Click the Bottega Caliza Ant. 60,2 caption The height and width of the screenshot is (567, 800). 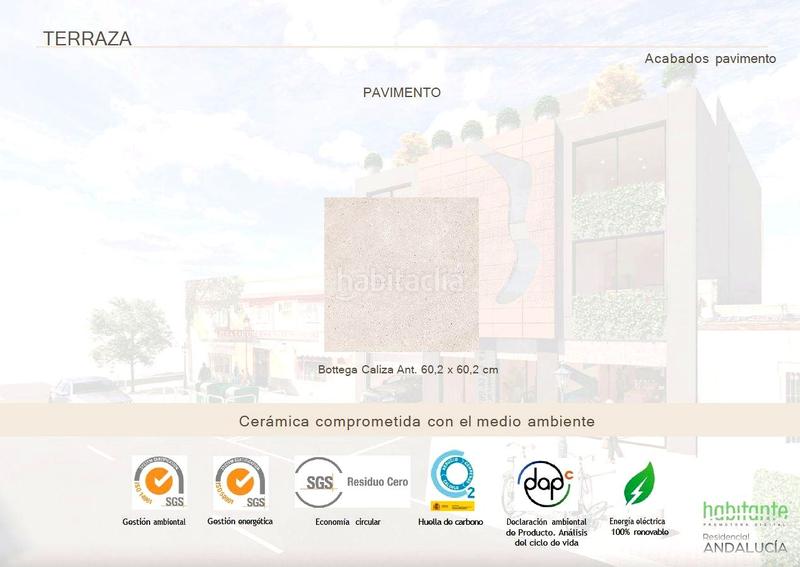(407, 370)
